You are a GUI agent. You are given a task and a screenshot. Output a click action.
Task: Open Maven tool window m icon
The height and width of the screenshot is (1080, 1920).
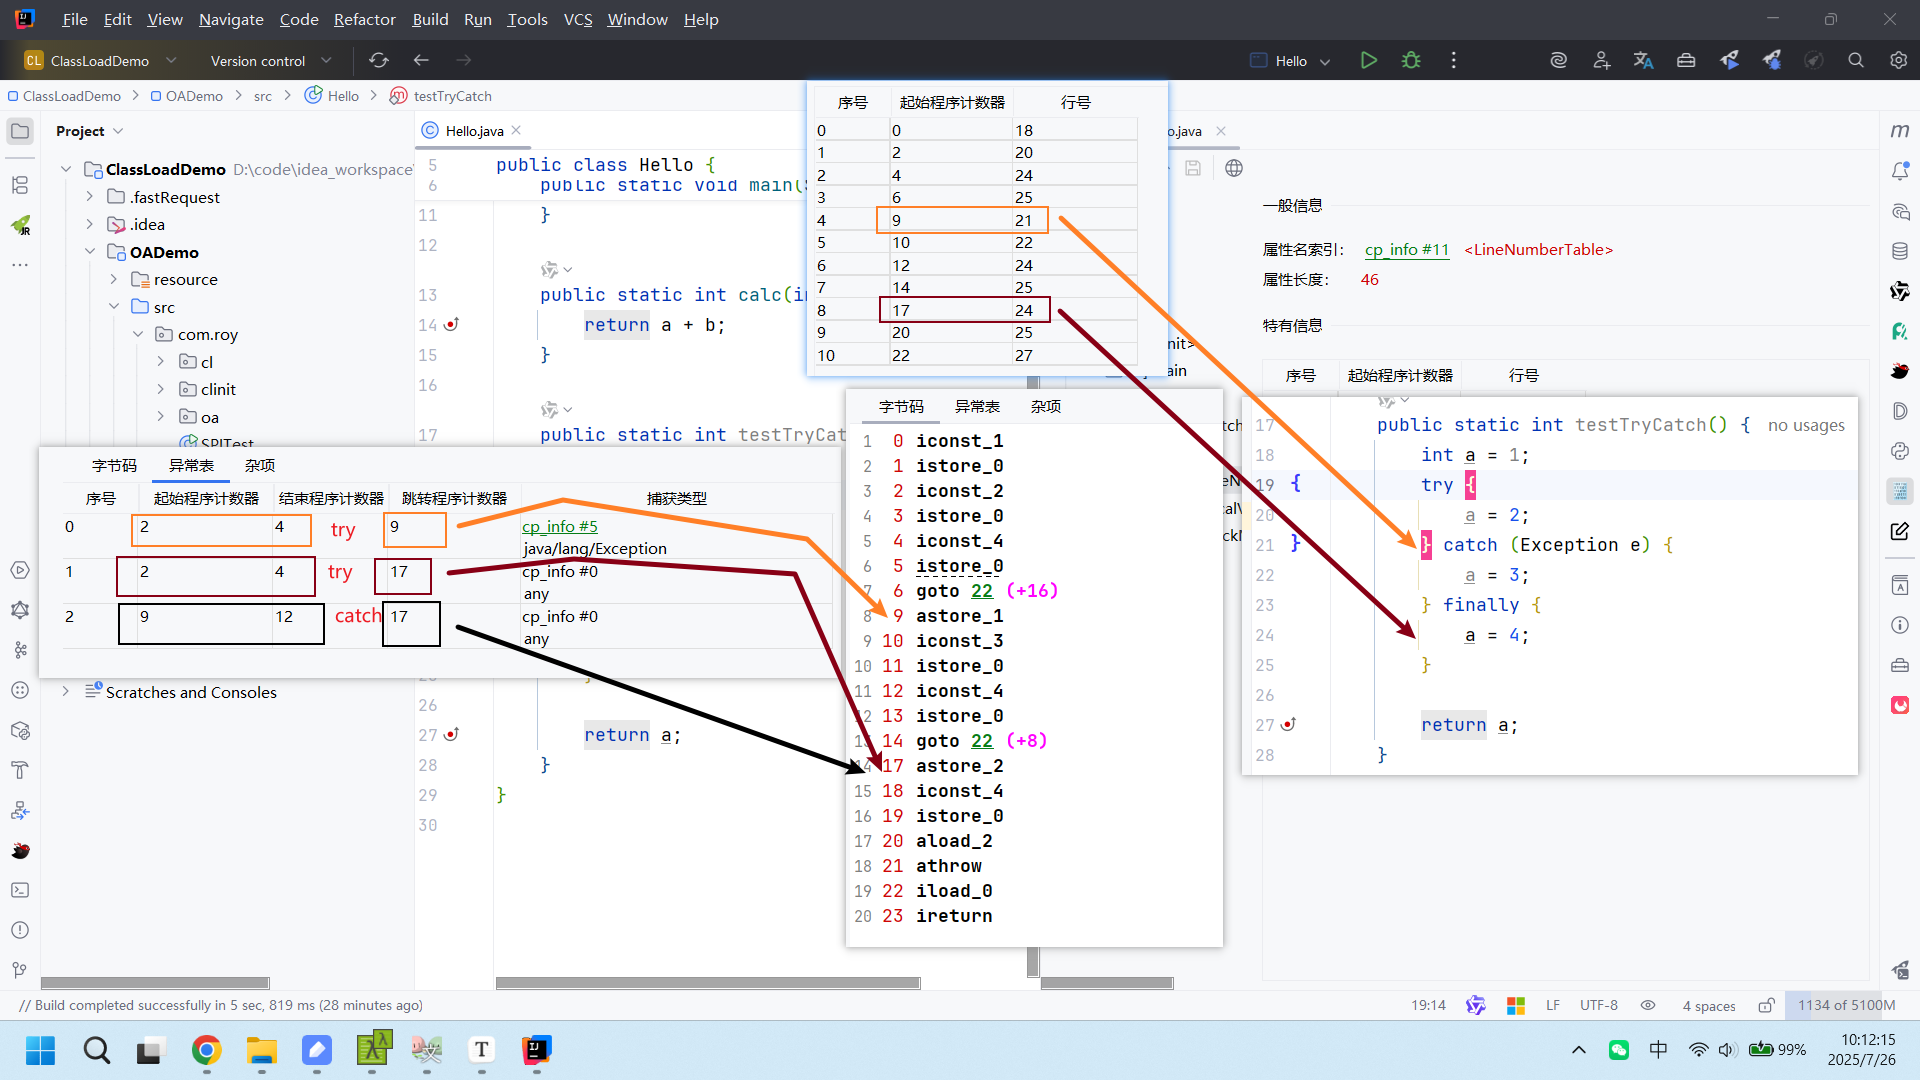tap(1900, 131)
